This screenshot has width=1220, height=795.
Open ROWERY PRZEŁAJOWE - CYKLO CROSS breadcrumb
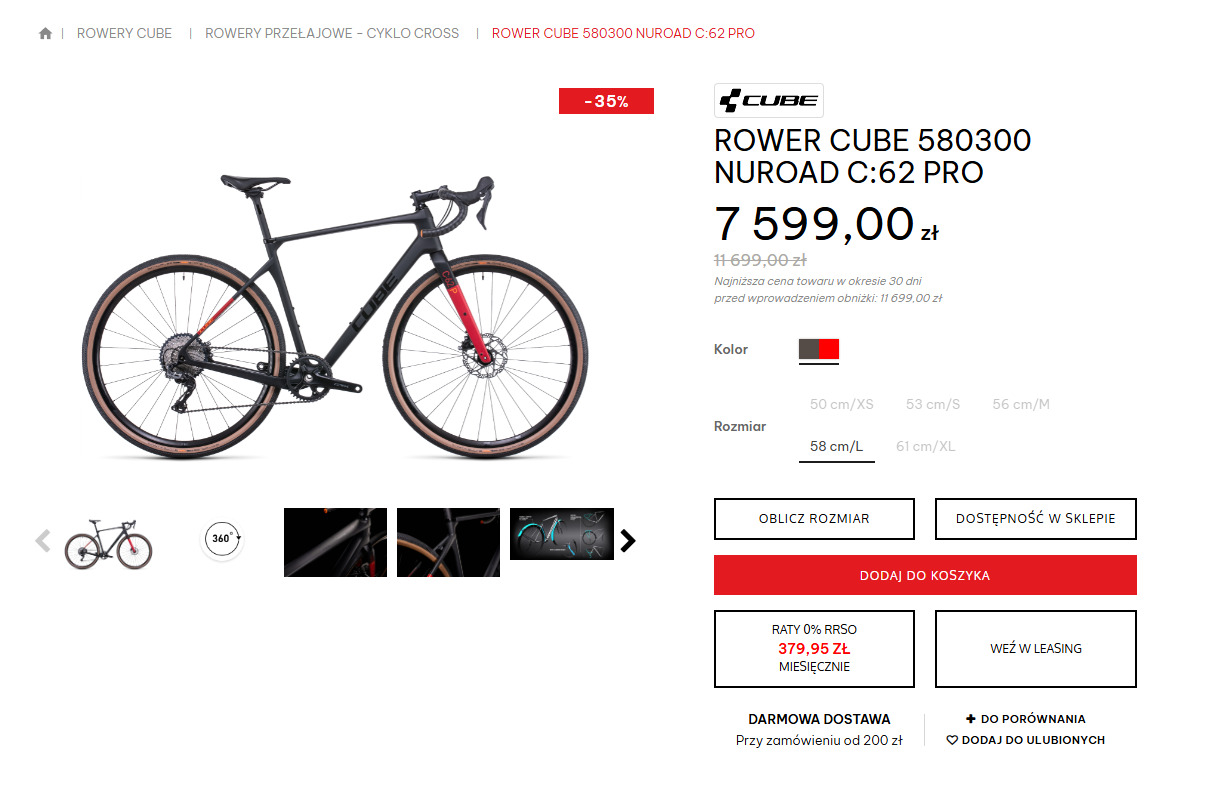[332, 33]
